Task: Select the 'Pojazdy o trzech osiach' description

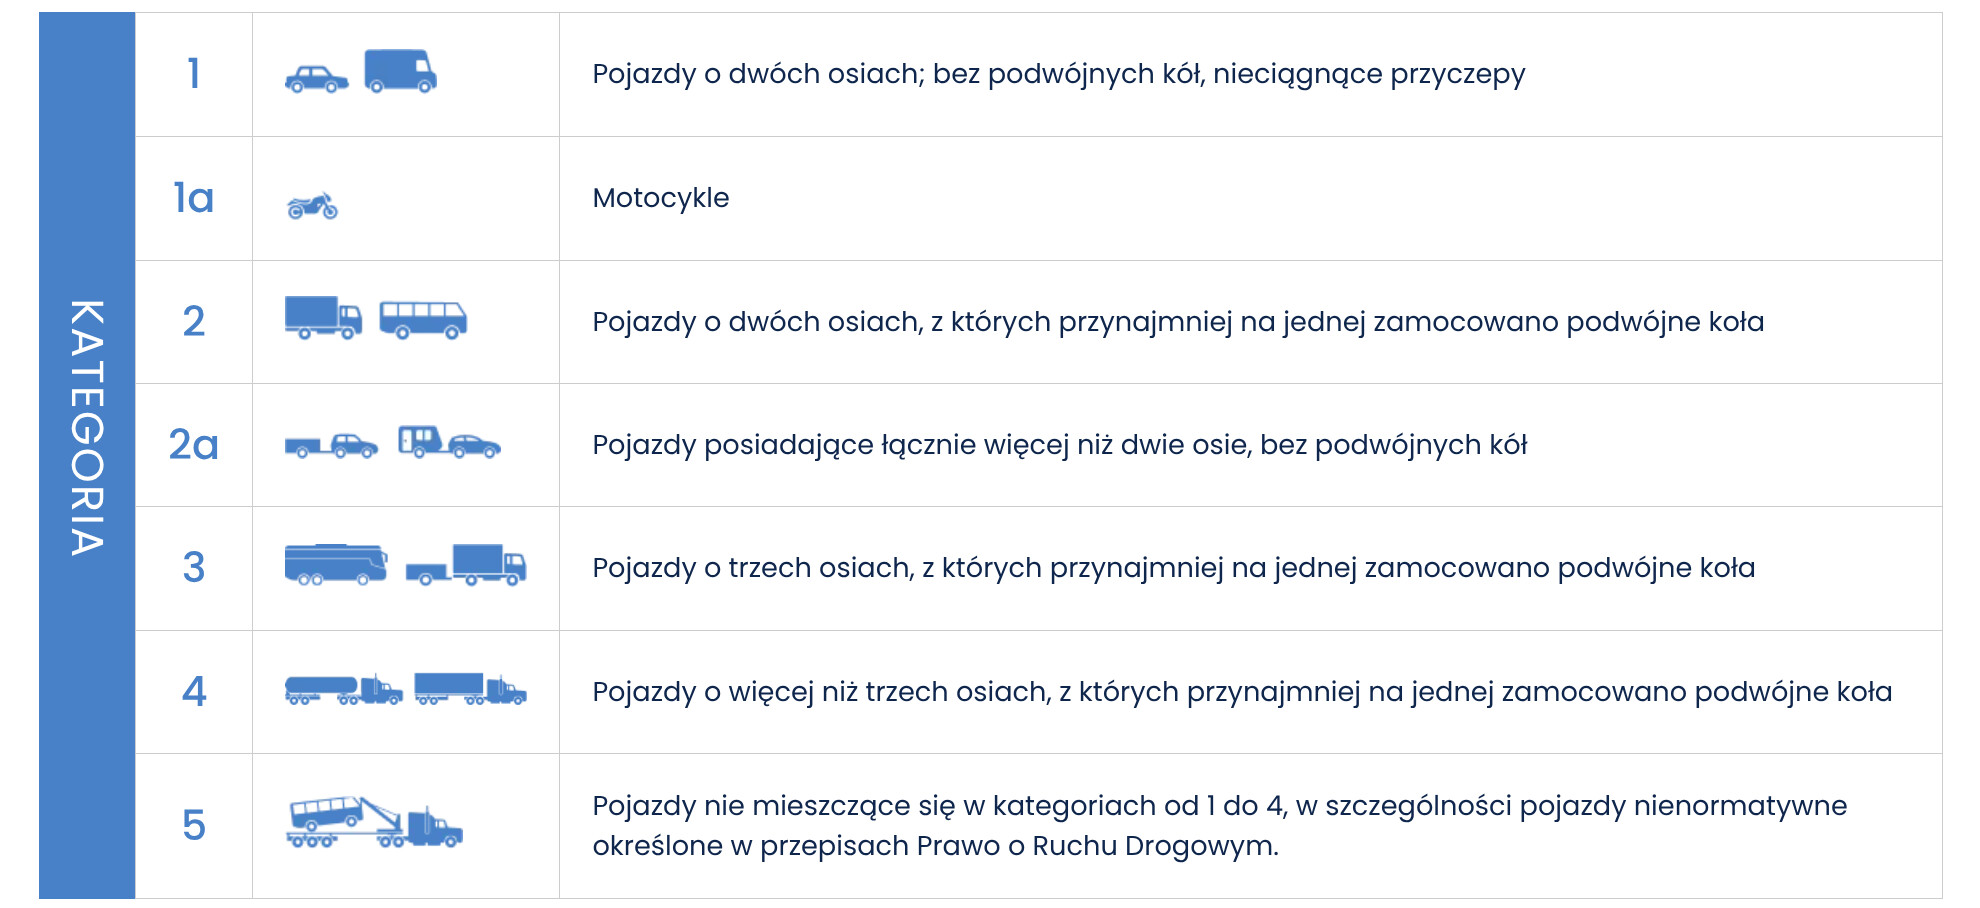Action: 1173,568
